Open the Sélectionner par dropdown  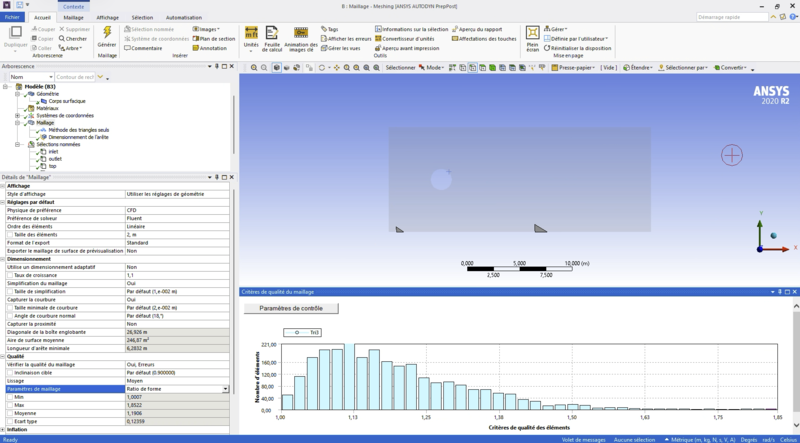click(683, 67)
